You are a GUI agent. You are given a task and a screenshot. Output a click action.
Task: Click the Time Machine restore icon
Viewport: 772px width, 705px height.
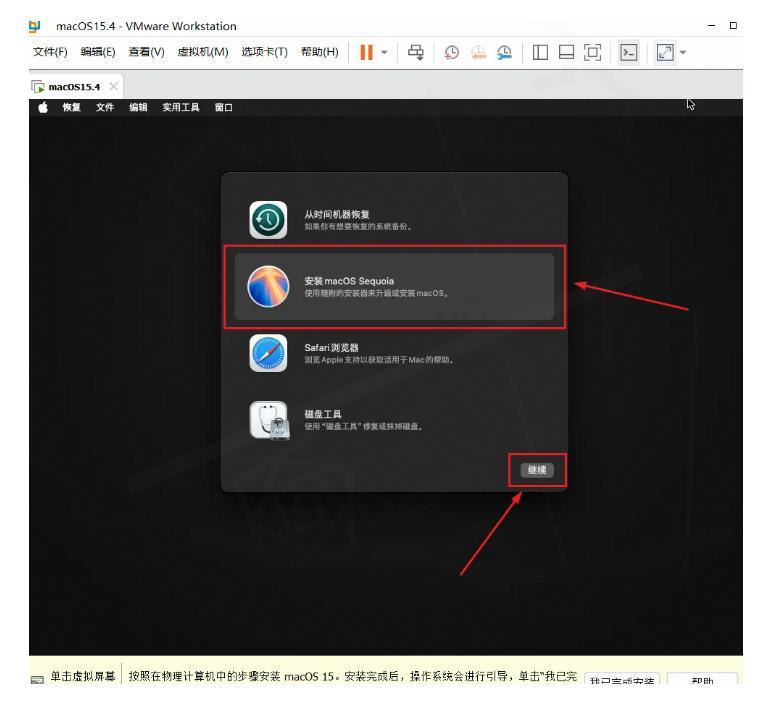[268, 220]
